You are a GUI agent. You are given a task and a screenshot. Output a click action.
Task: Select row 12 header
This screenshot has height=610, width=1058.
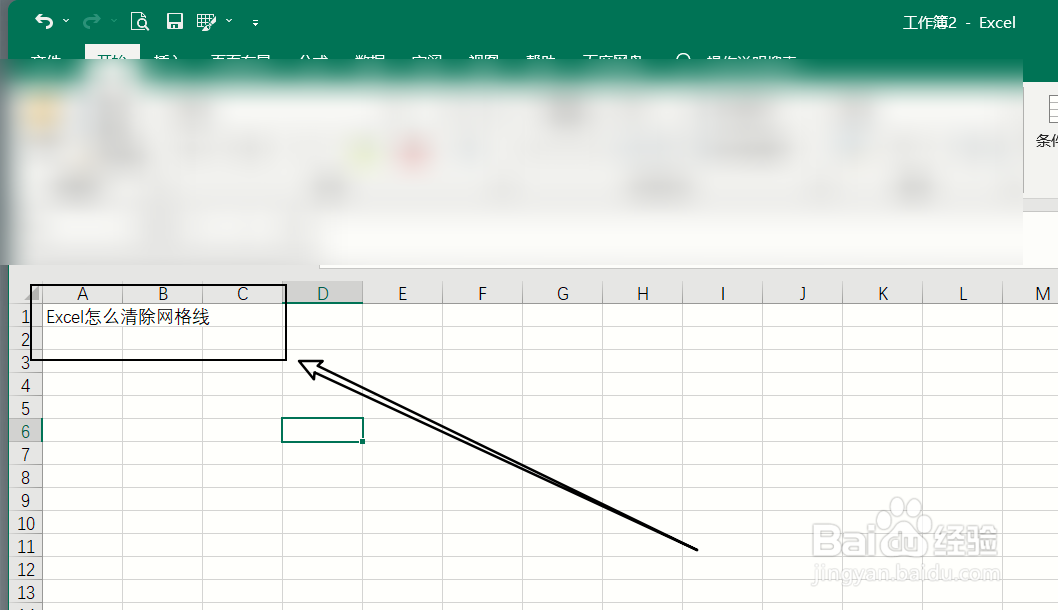(26, 569)
